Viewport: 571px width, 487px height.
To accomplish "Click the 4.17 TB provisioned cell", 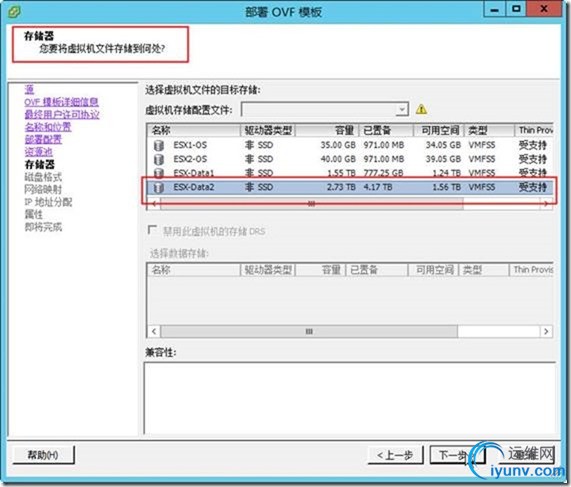I will [378, 187].
